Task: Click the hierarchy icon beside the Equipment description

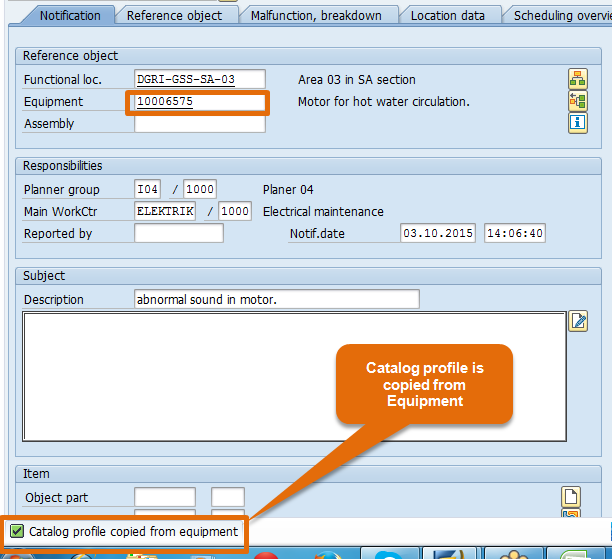Action: 577,101
